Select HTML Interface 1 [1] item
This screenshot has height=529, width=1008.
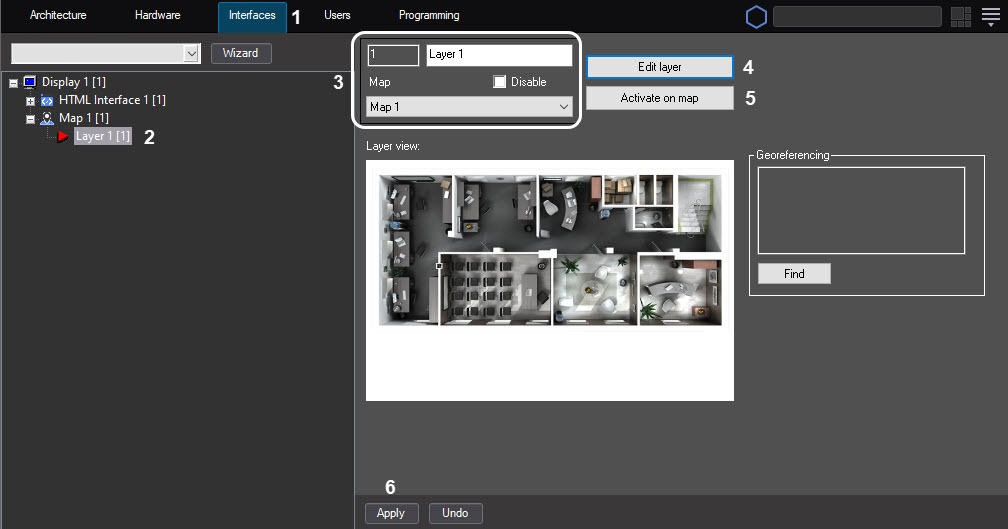[x=112, y=100]
